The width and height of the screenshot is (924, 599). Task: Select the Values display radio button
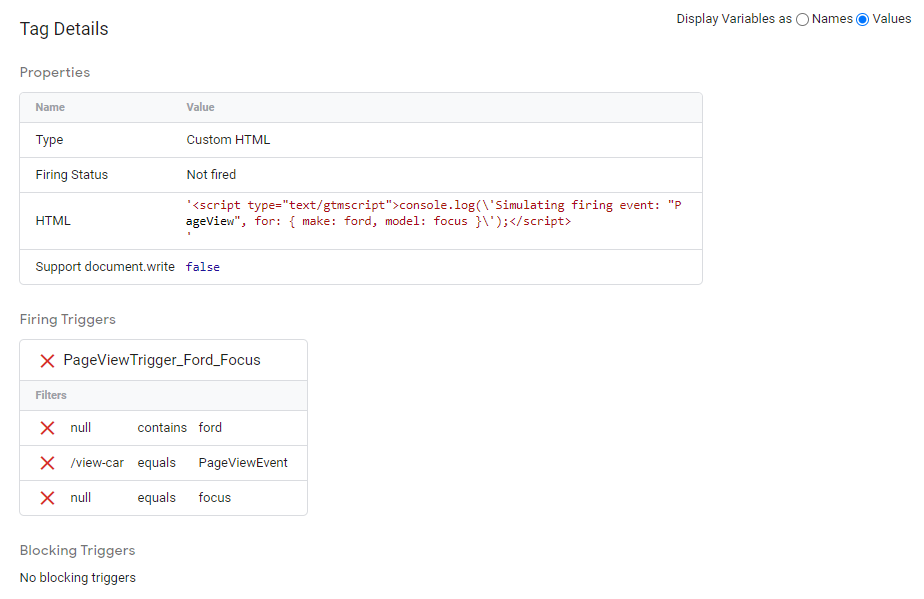862,20
